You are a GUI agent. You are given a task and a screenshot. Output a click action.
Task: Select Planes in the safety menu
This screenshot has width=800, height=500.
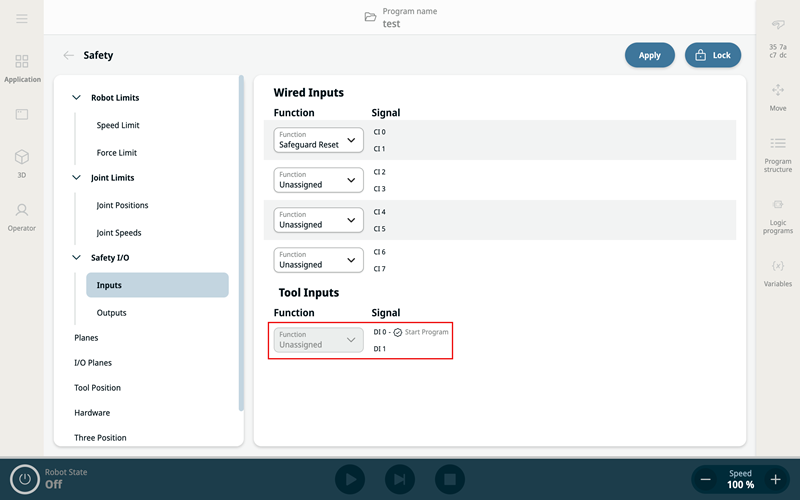point(86,338)
